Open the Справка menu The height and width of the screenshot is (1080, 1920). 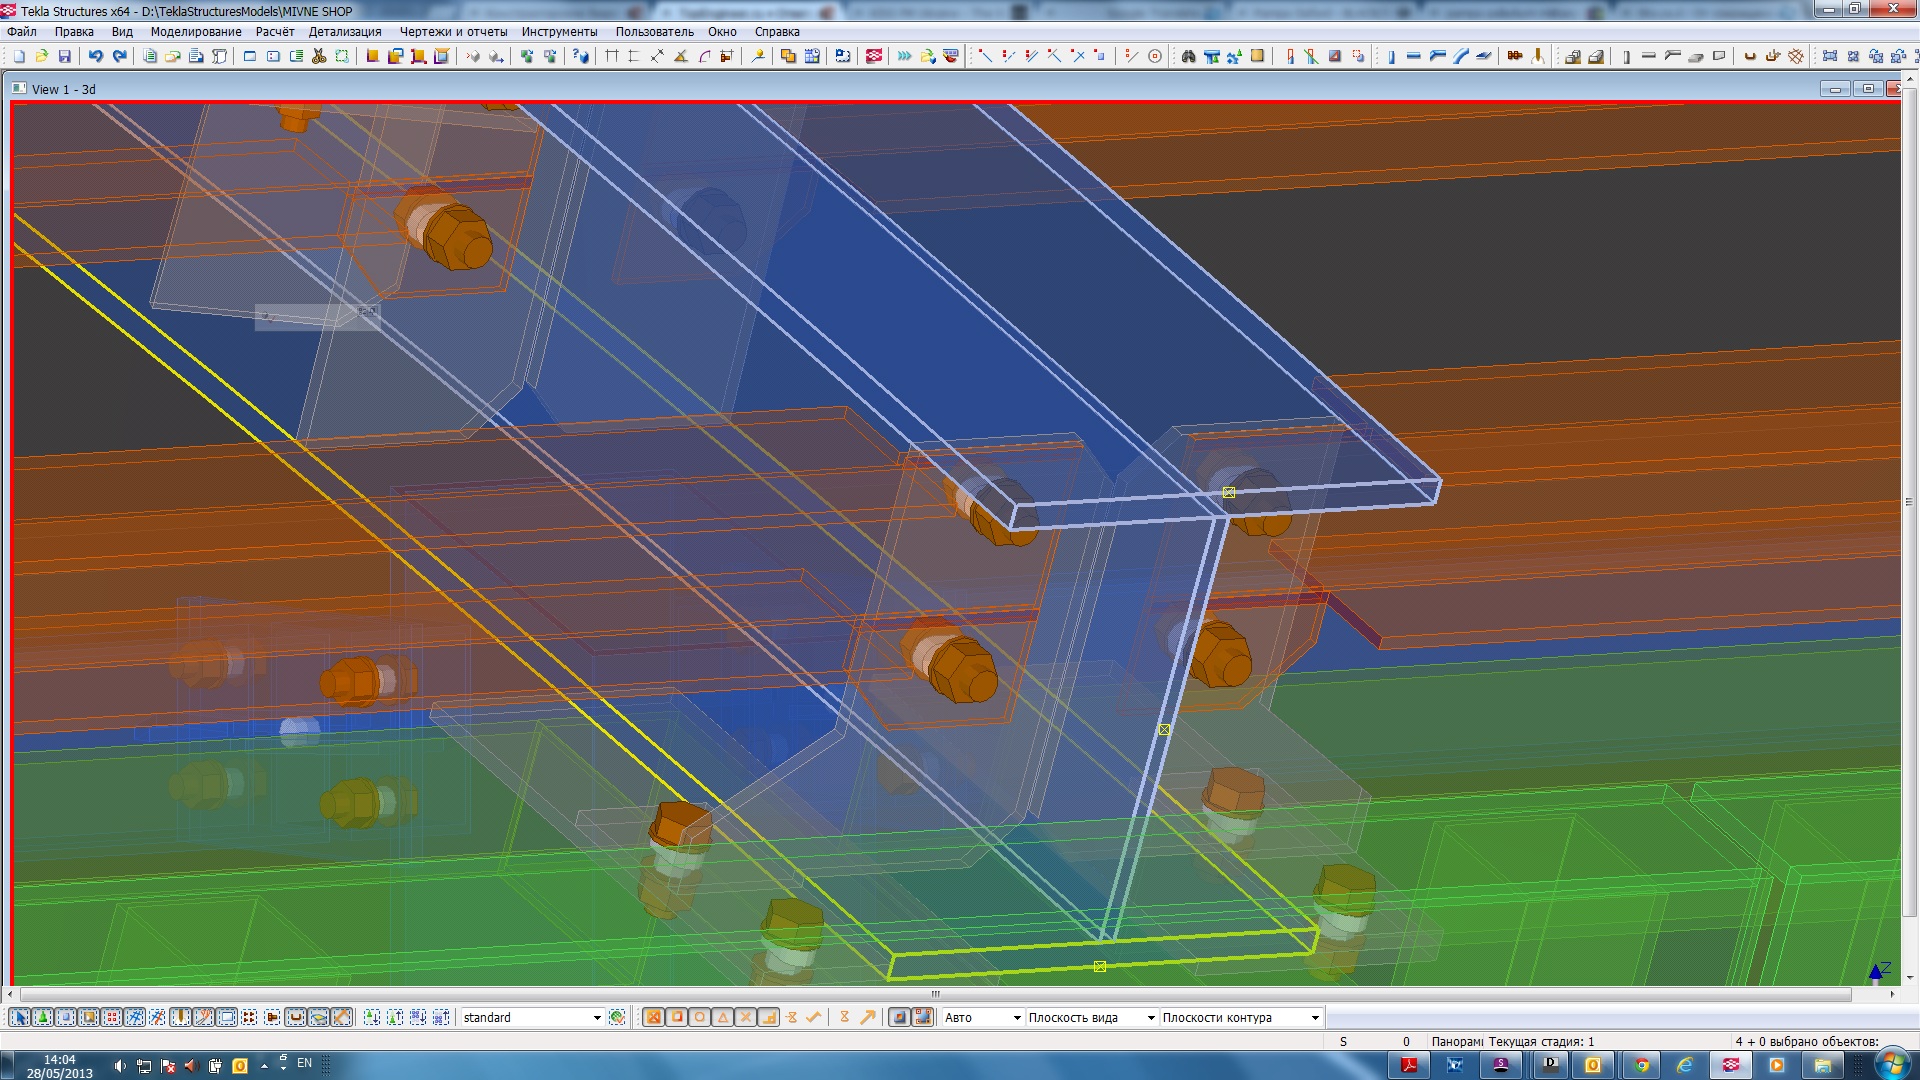(x=777, y=31)
